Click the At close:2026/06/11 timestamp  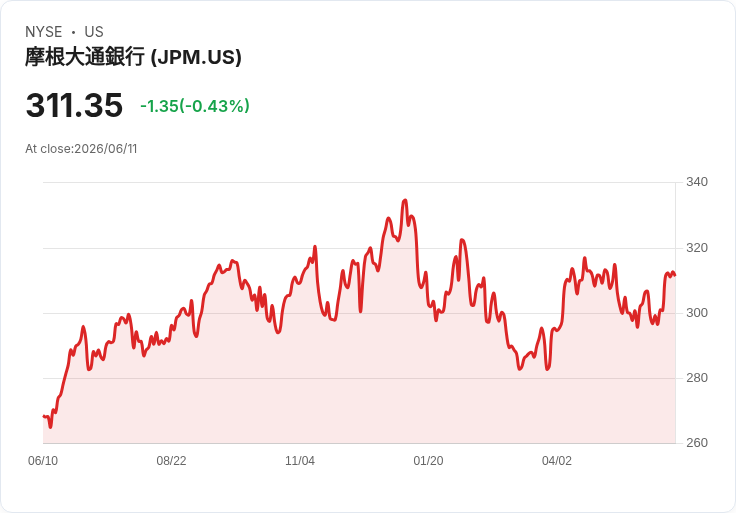81,149
